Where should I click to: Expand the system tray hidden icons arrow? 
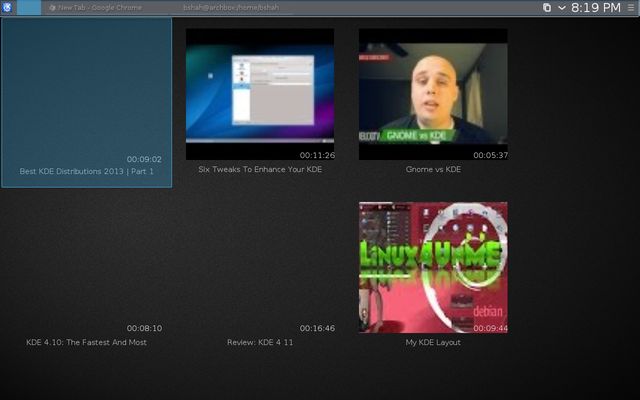click(562, 7)
